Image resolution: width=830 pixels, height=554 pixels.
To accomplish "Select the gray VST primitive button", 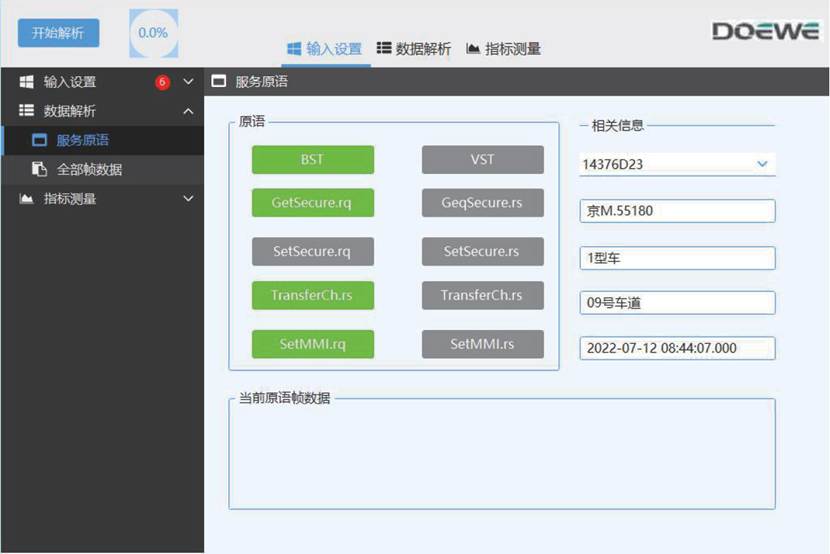I will coord(482,160).
